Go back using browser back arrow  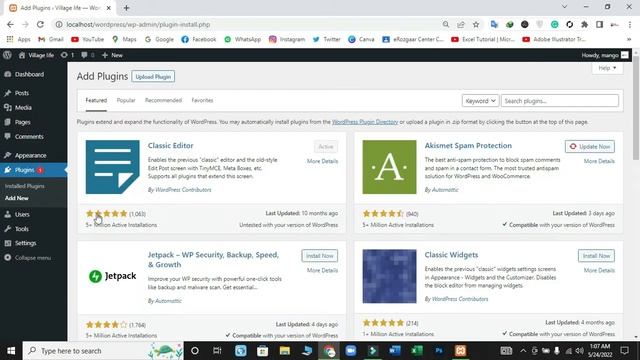(x=10, y=24)
